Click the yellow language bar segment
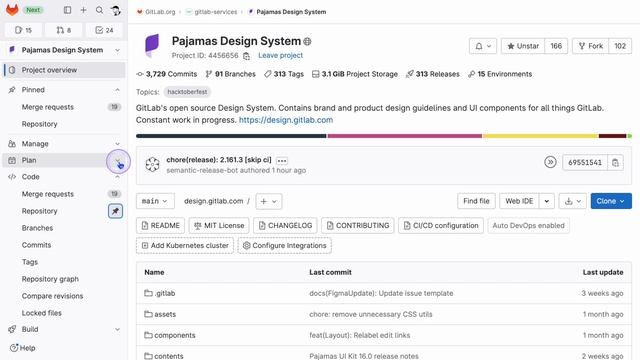Screen dimensions: 640x360 [540, 136]
